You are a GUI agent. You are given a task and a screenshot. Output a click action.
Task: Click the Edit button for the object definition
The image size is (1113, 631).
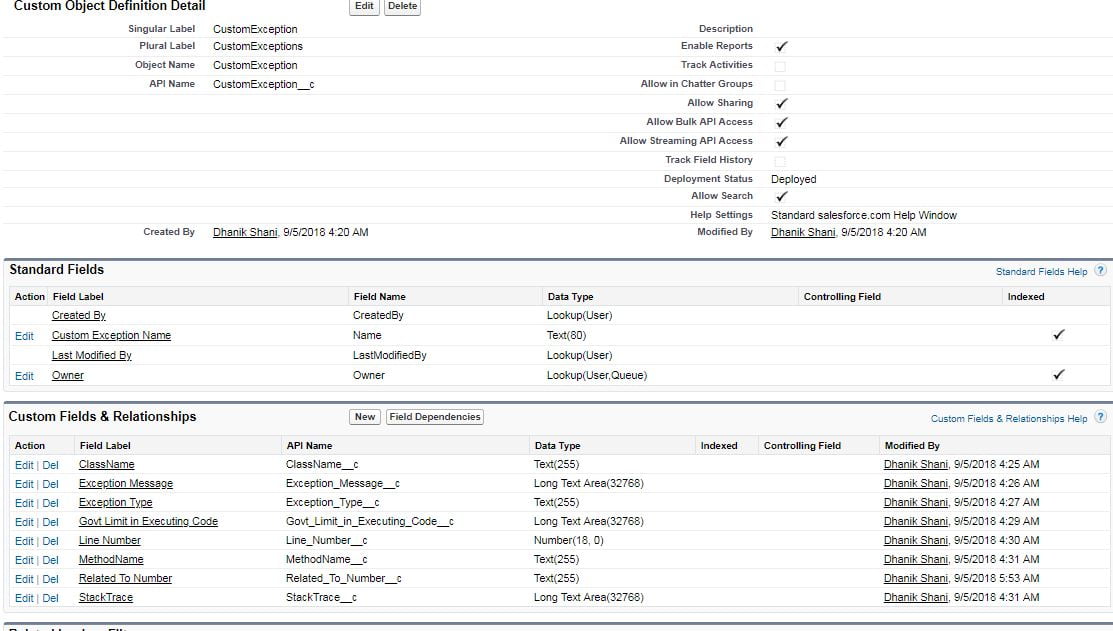tap(363, 7)
